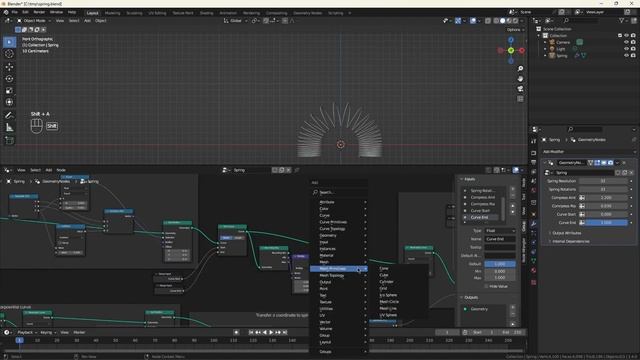
Task: Select the Scale tool in the viewport toolbar
Action: [x=9, y=91]
